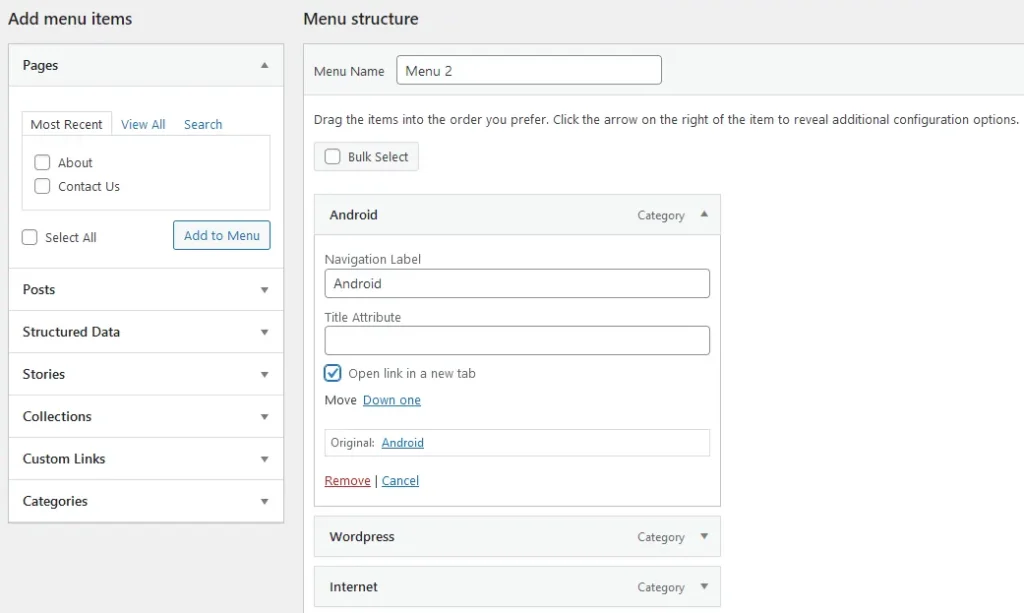Click the Posts panel heading text

(39, 290)
